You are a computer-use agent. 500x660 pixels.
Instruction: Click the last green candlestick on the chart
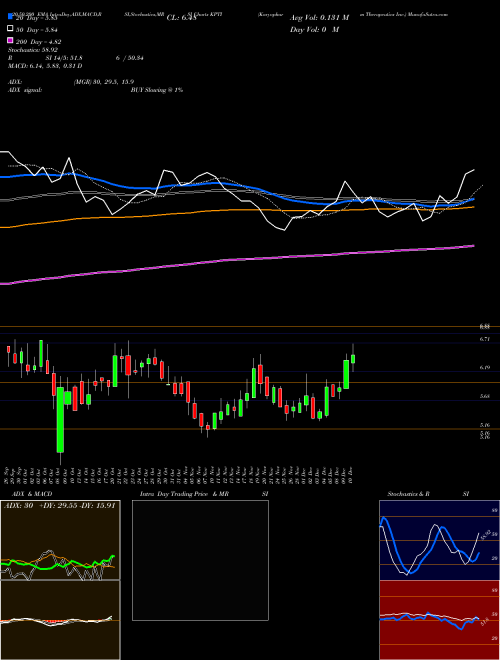pos(353,358)
